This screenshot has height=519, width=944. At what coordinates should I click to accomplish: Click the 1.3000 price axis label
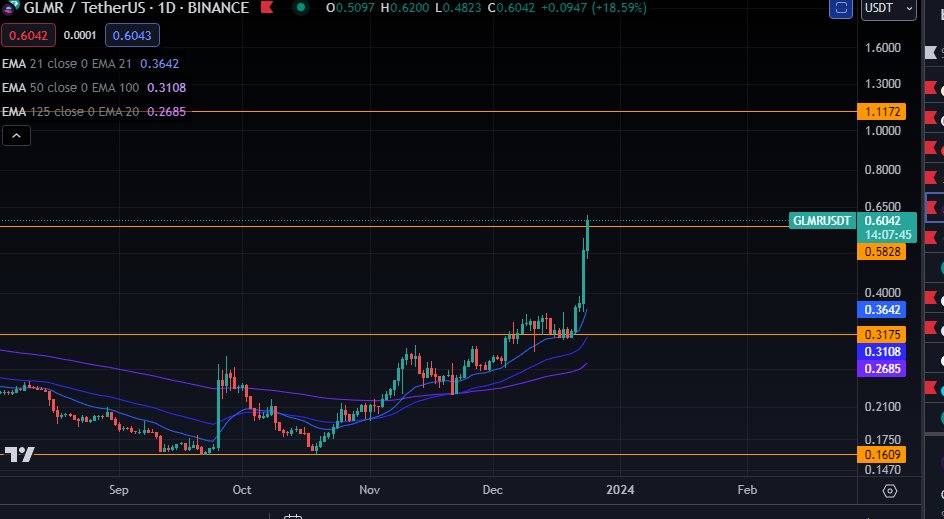tap(883, 84)
